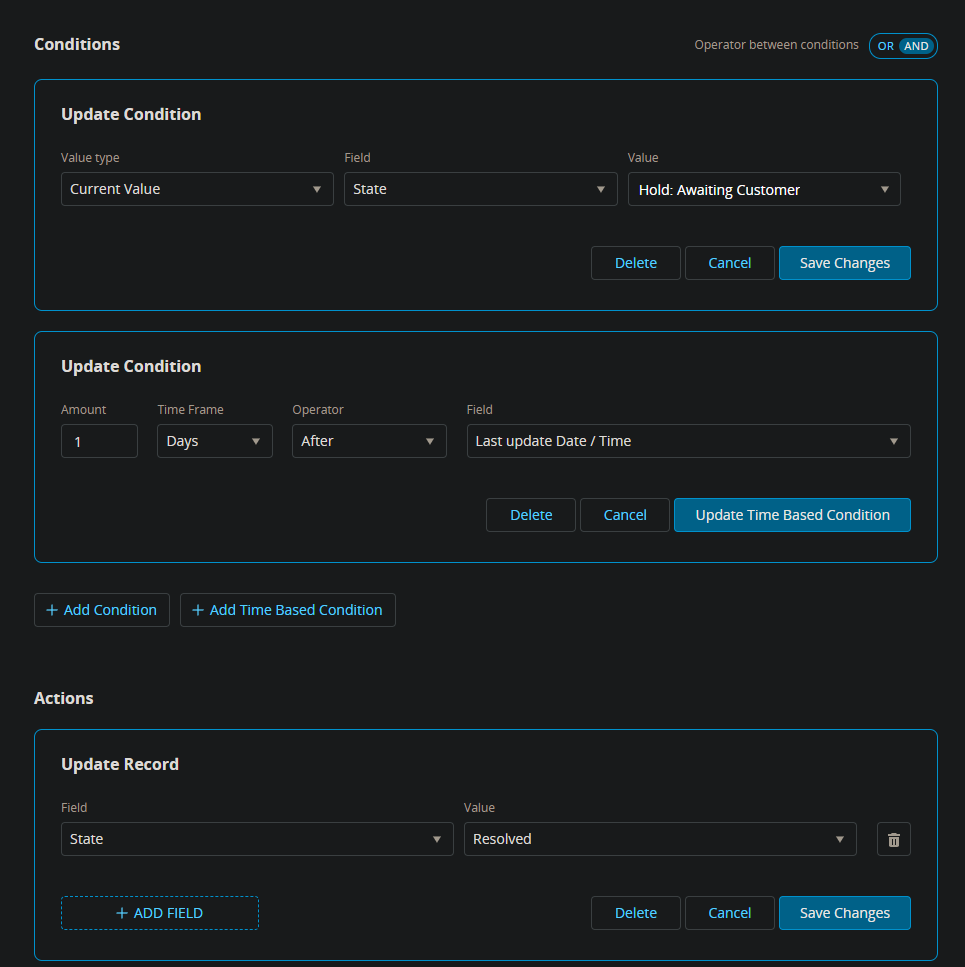Image resolution: width=965 pixels, height=967 pixels.
Task: Switch condition operator to OR
Action: [x=885, y=46]
